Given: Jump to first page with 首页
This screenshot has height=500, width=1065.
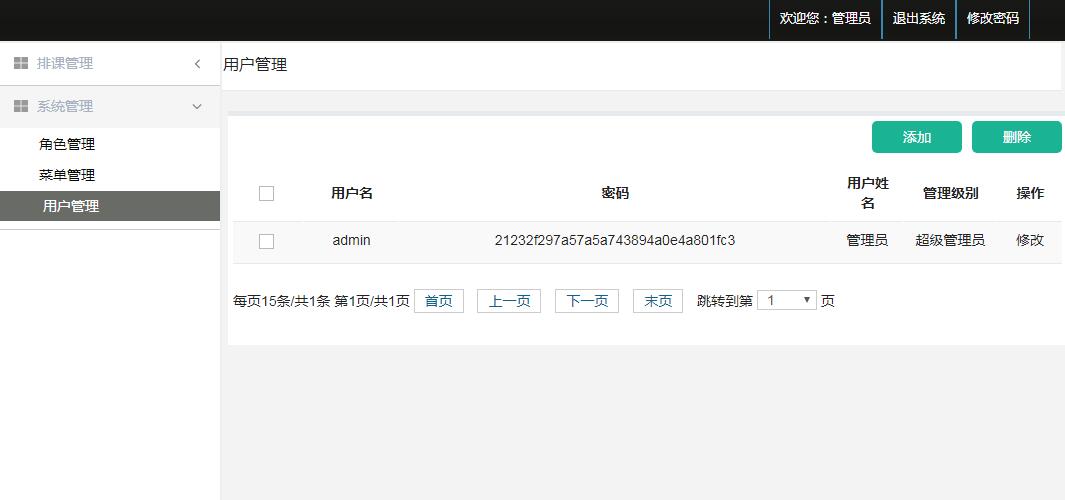Looking at the screenshot, I should click(x=439, y=301).
